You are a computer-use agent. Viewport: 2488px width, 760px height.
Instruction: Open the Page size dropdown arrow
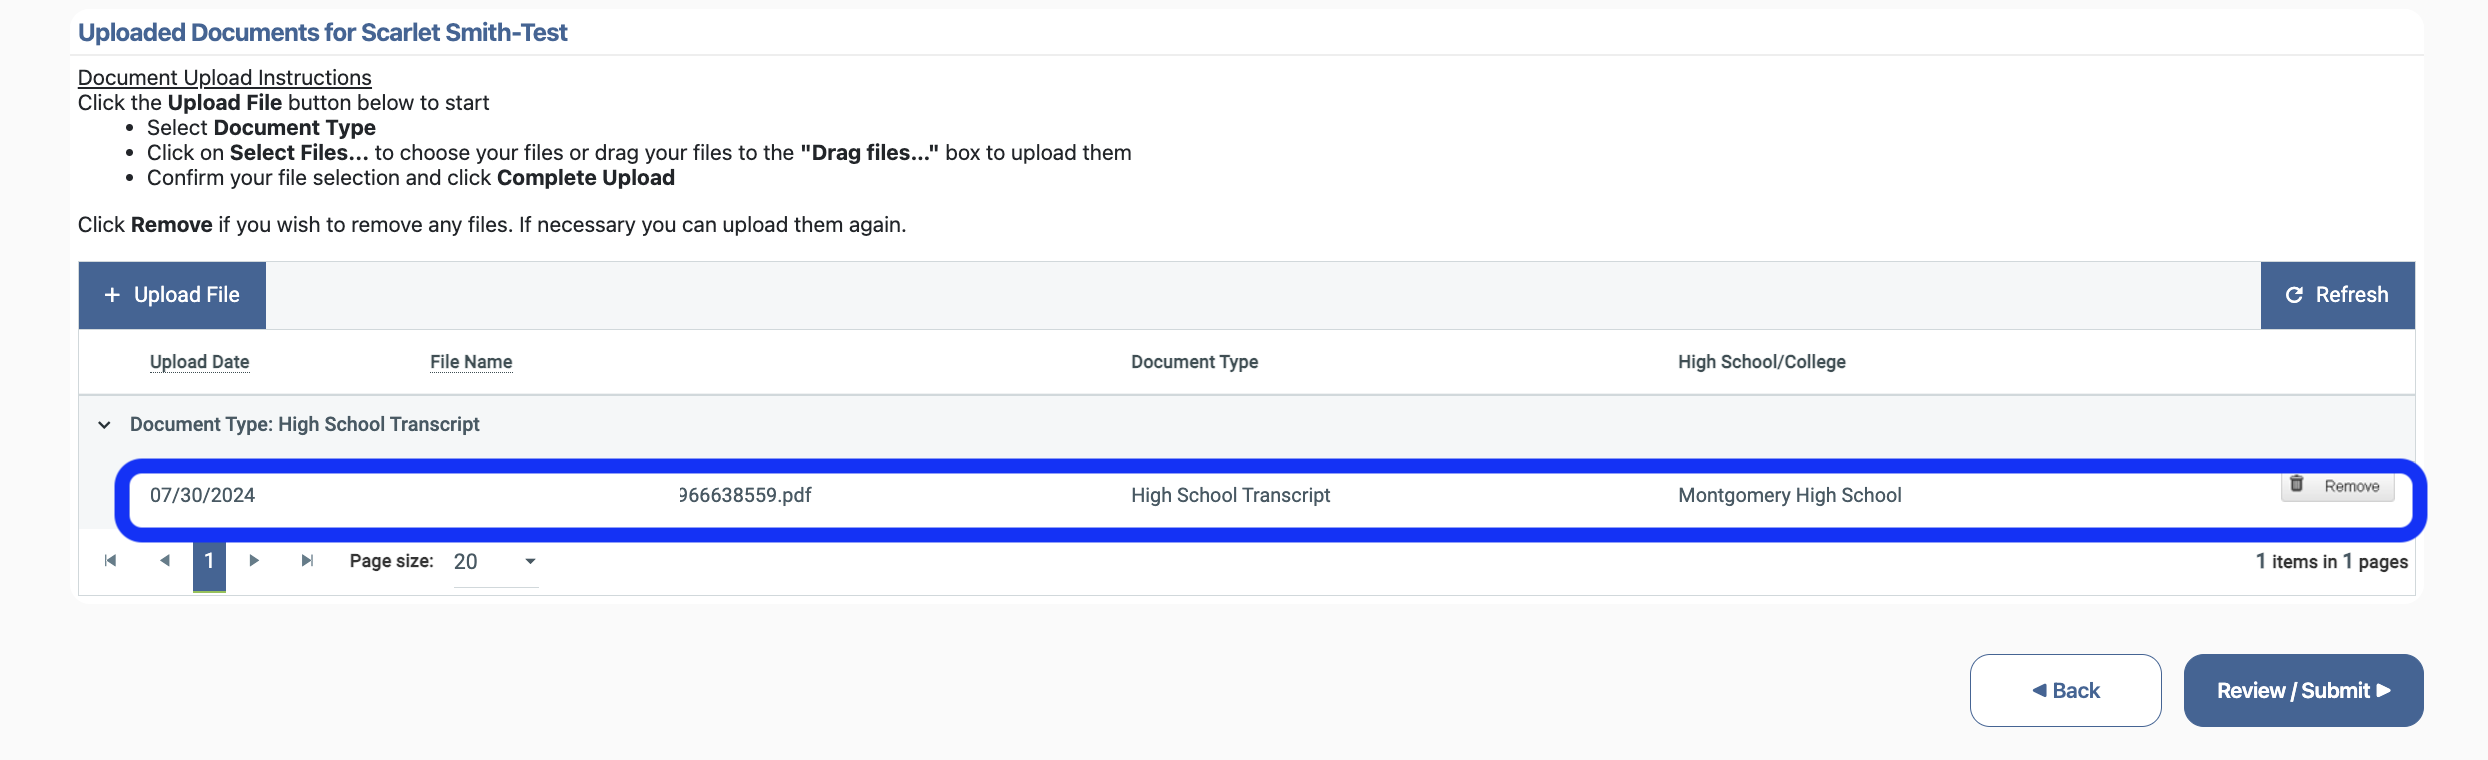click(530, 562)
